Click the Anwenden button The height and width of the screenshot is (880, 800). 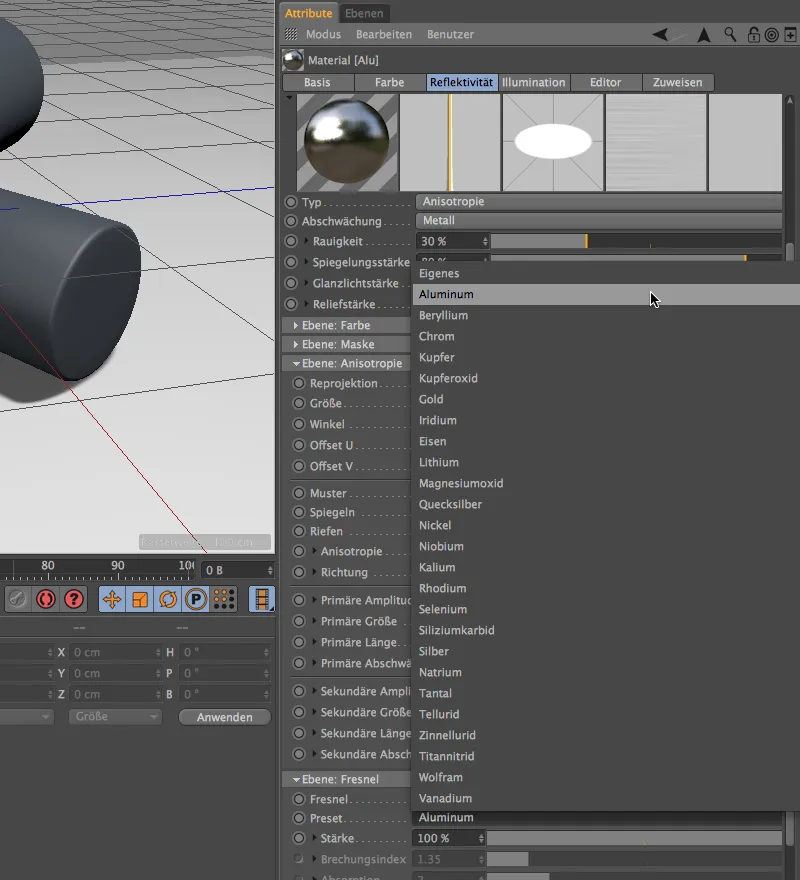point(225,717)
